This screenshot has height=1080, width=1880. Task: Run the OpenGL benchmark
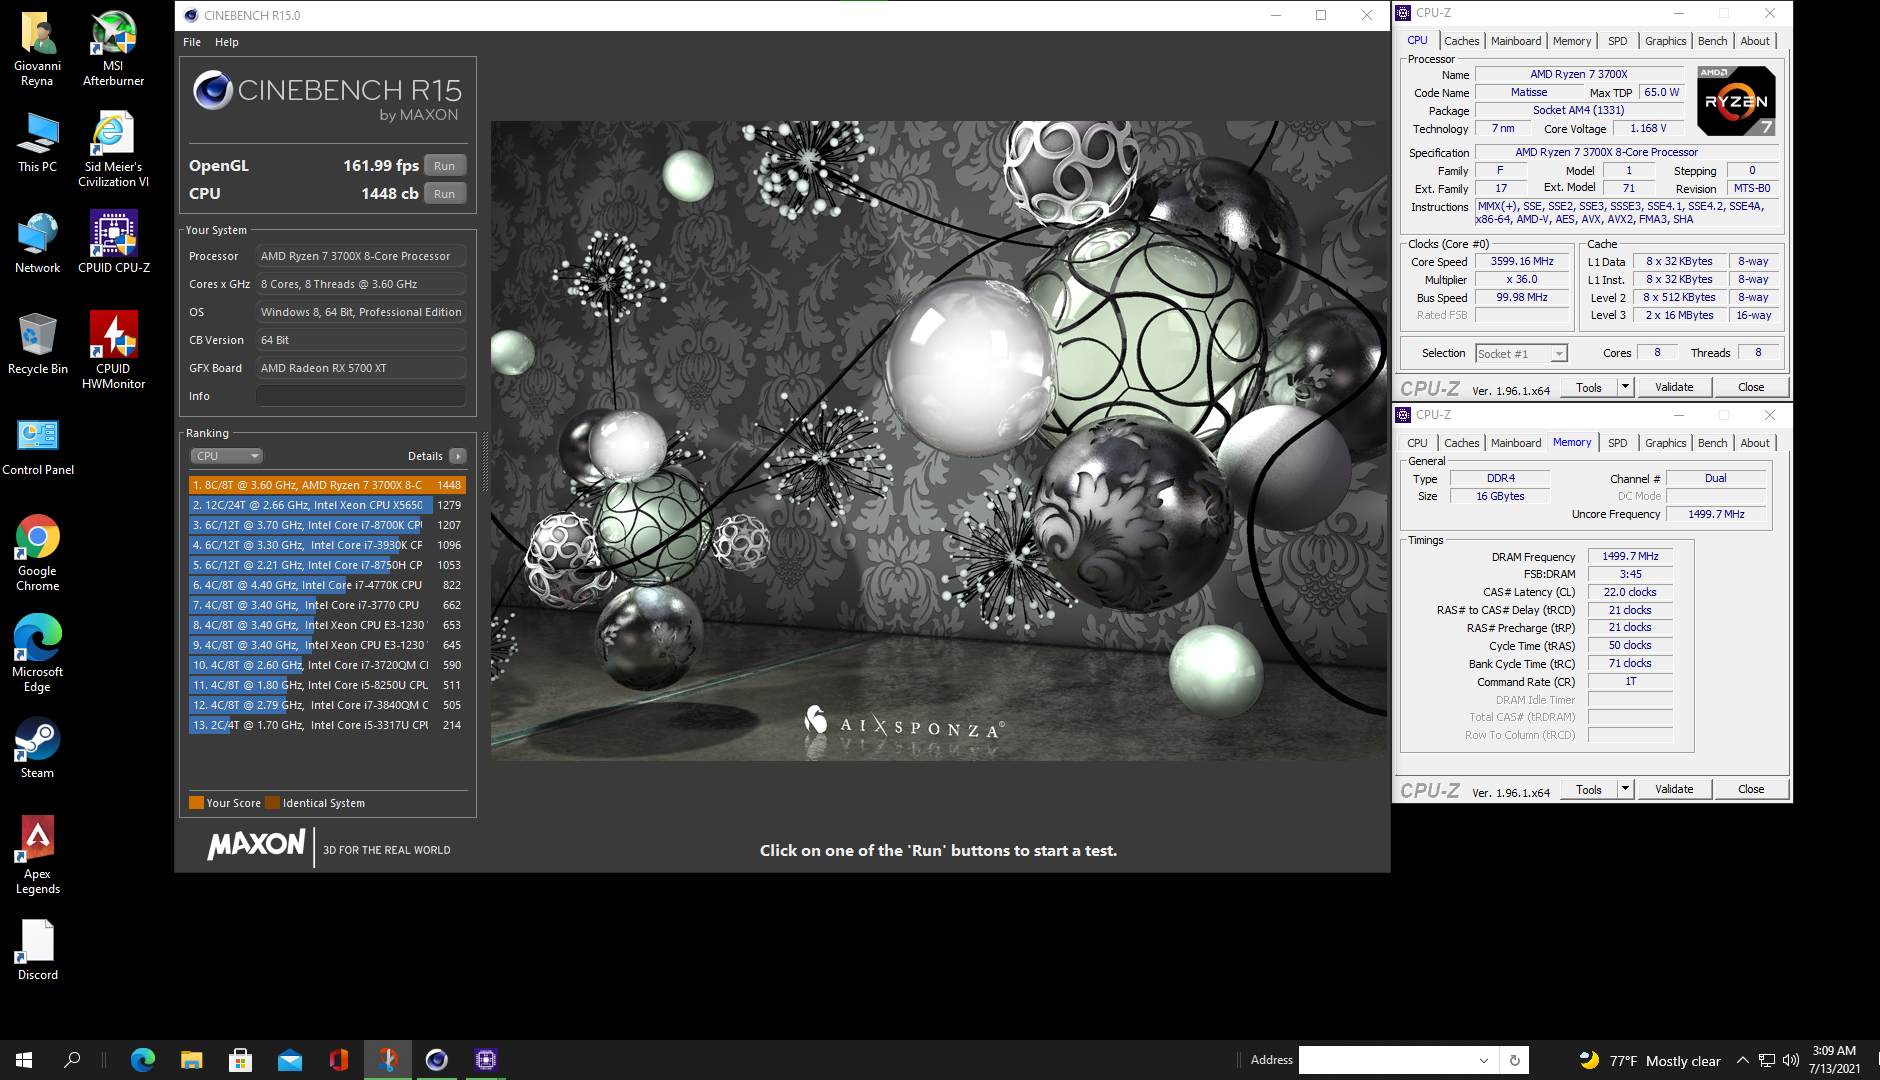(445, 166)
